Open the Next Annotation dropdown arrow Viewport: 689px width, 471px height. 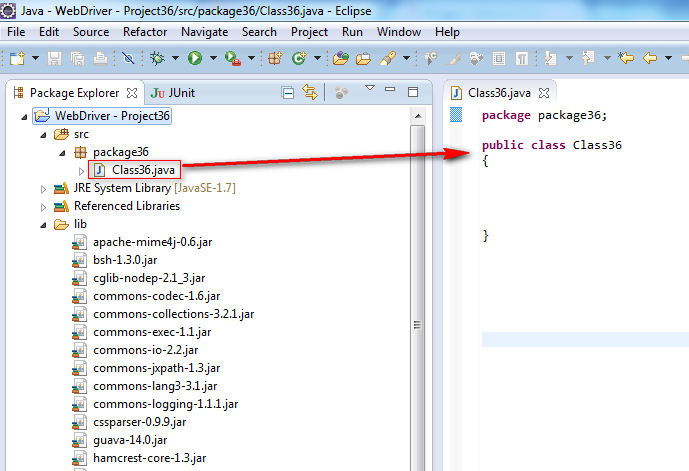(569, 58)
